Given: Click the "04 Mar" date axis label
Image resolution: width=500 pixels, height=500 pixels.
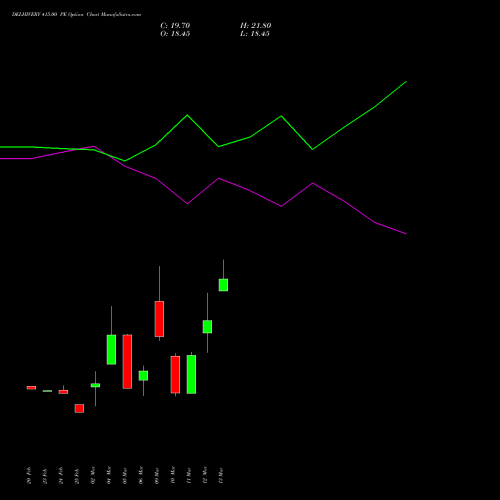Looking at the screenshot, I should coord(109,475).
